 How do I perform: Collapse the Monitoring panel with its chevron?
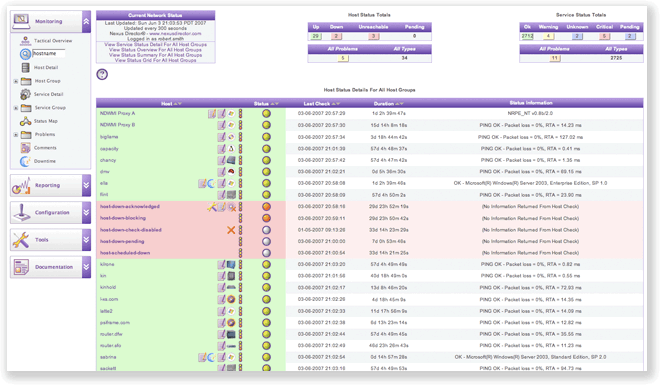86,21
